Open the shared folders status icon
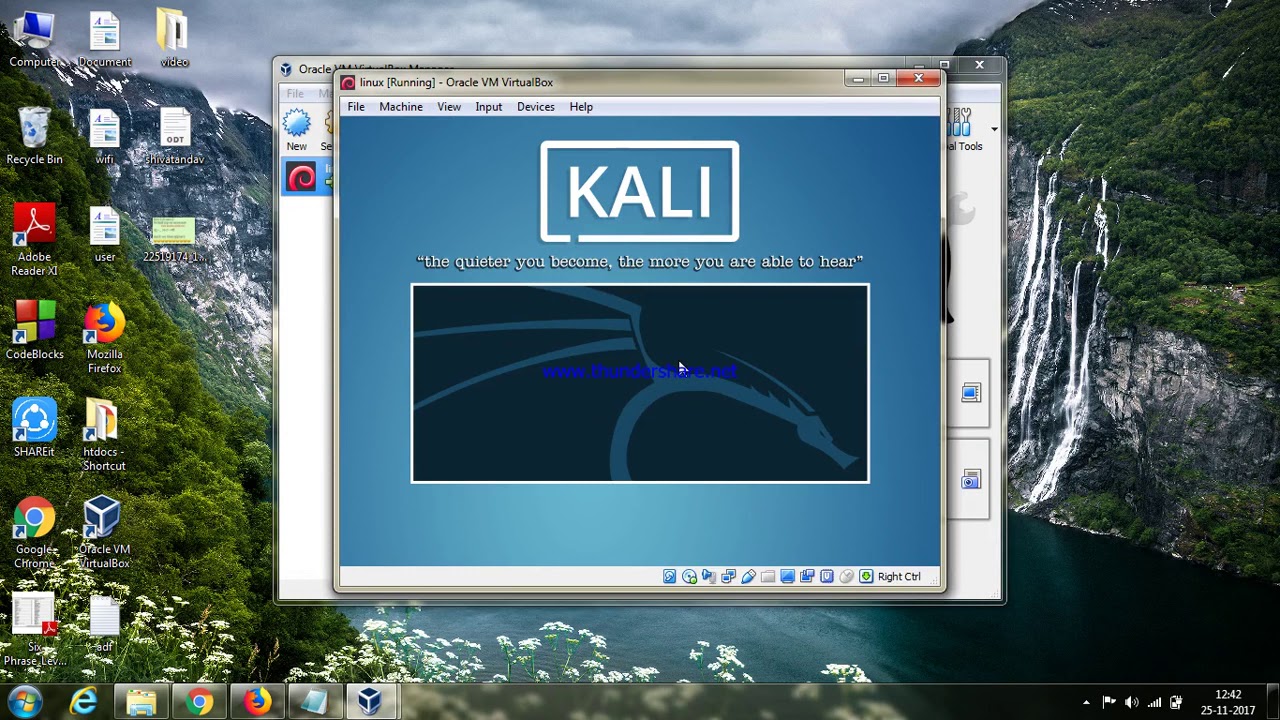The height and width of the screenshot is (720, 1280). pyautogui.click(x=768, y=576)
